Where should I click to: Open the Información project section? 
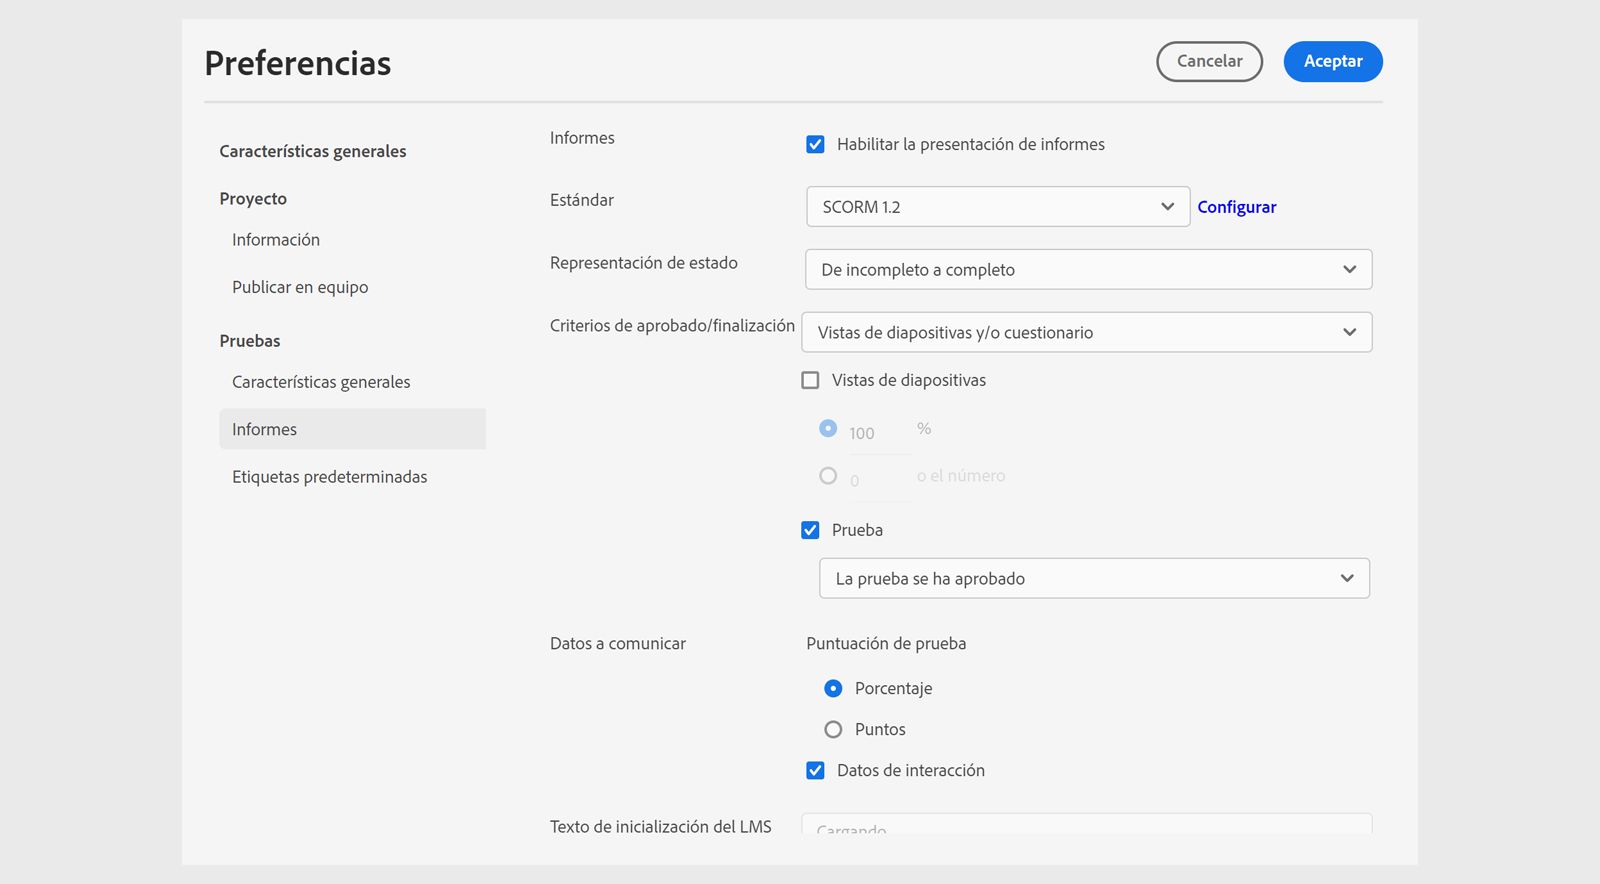pyautogui.click(x=276, y=240)
